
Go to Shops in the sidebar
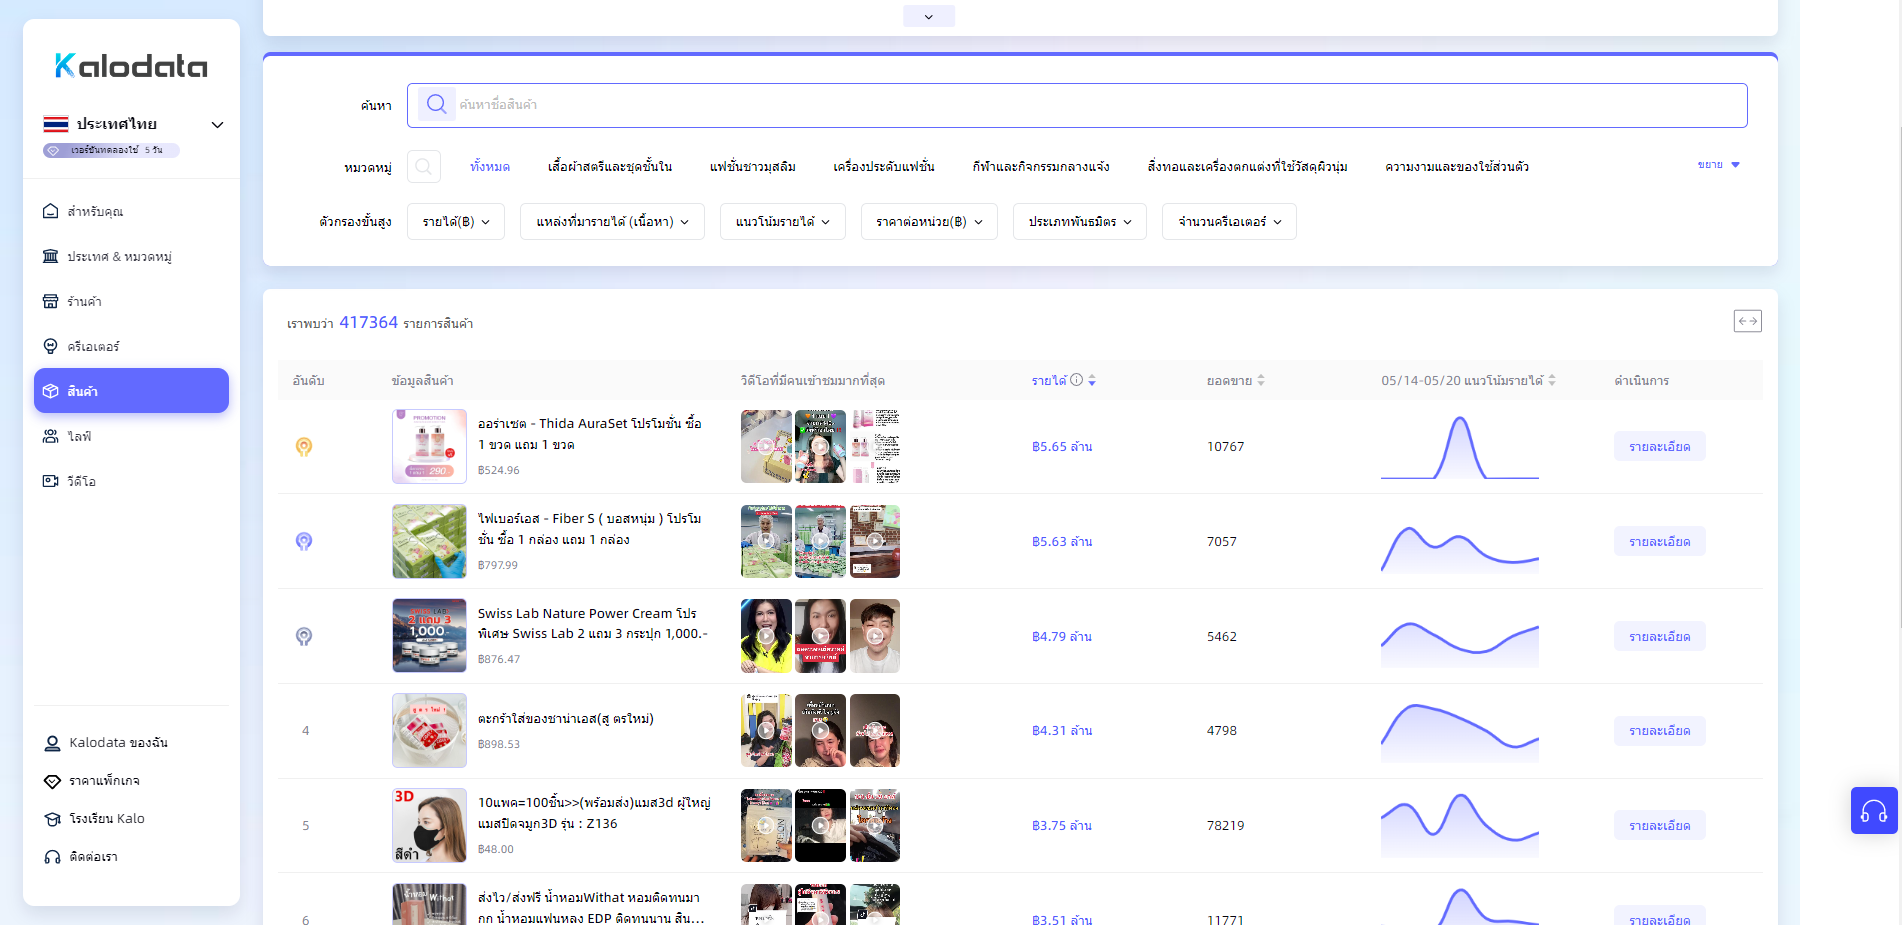tap(84, 302)
